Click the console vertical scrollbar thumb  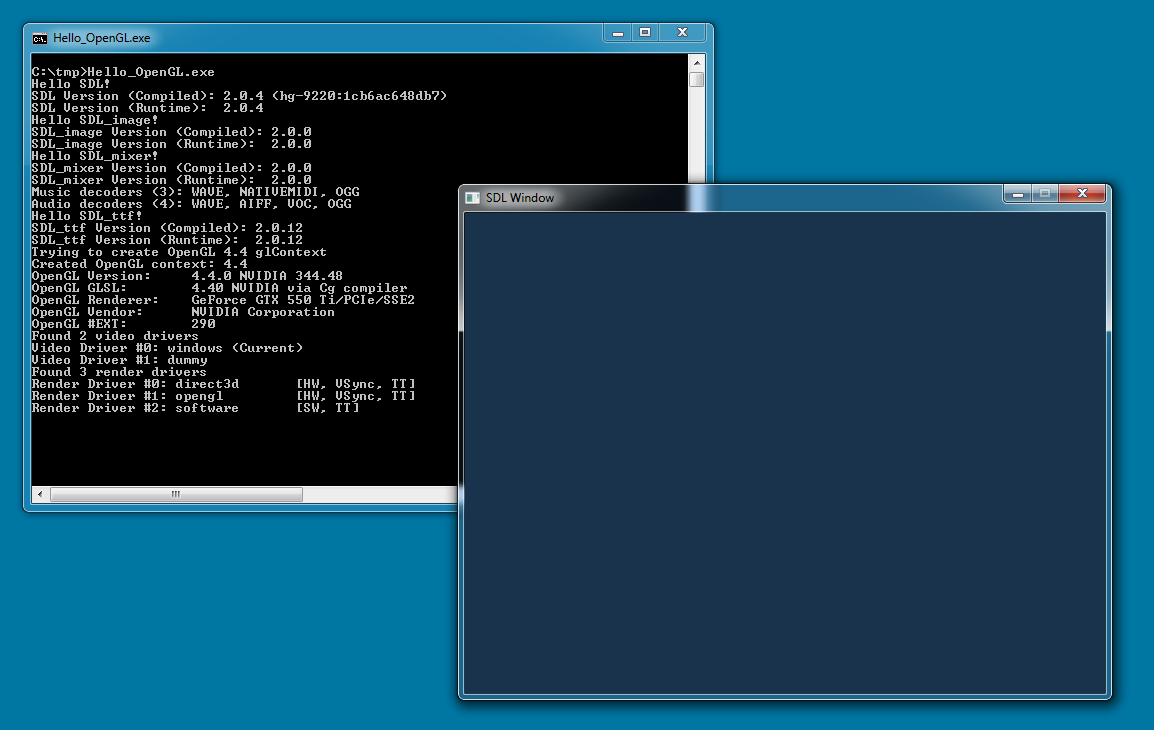(x=696, y=79)
